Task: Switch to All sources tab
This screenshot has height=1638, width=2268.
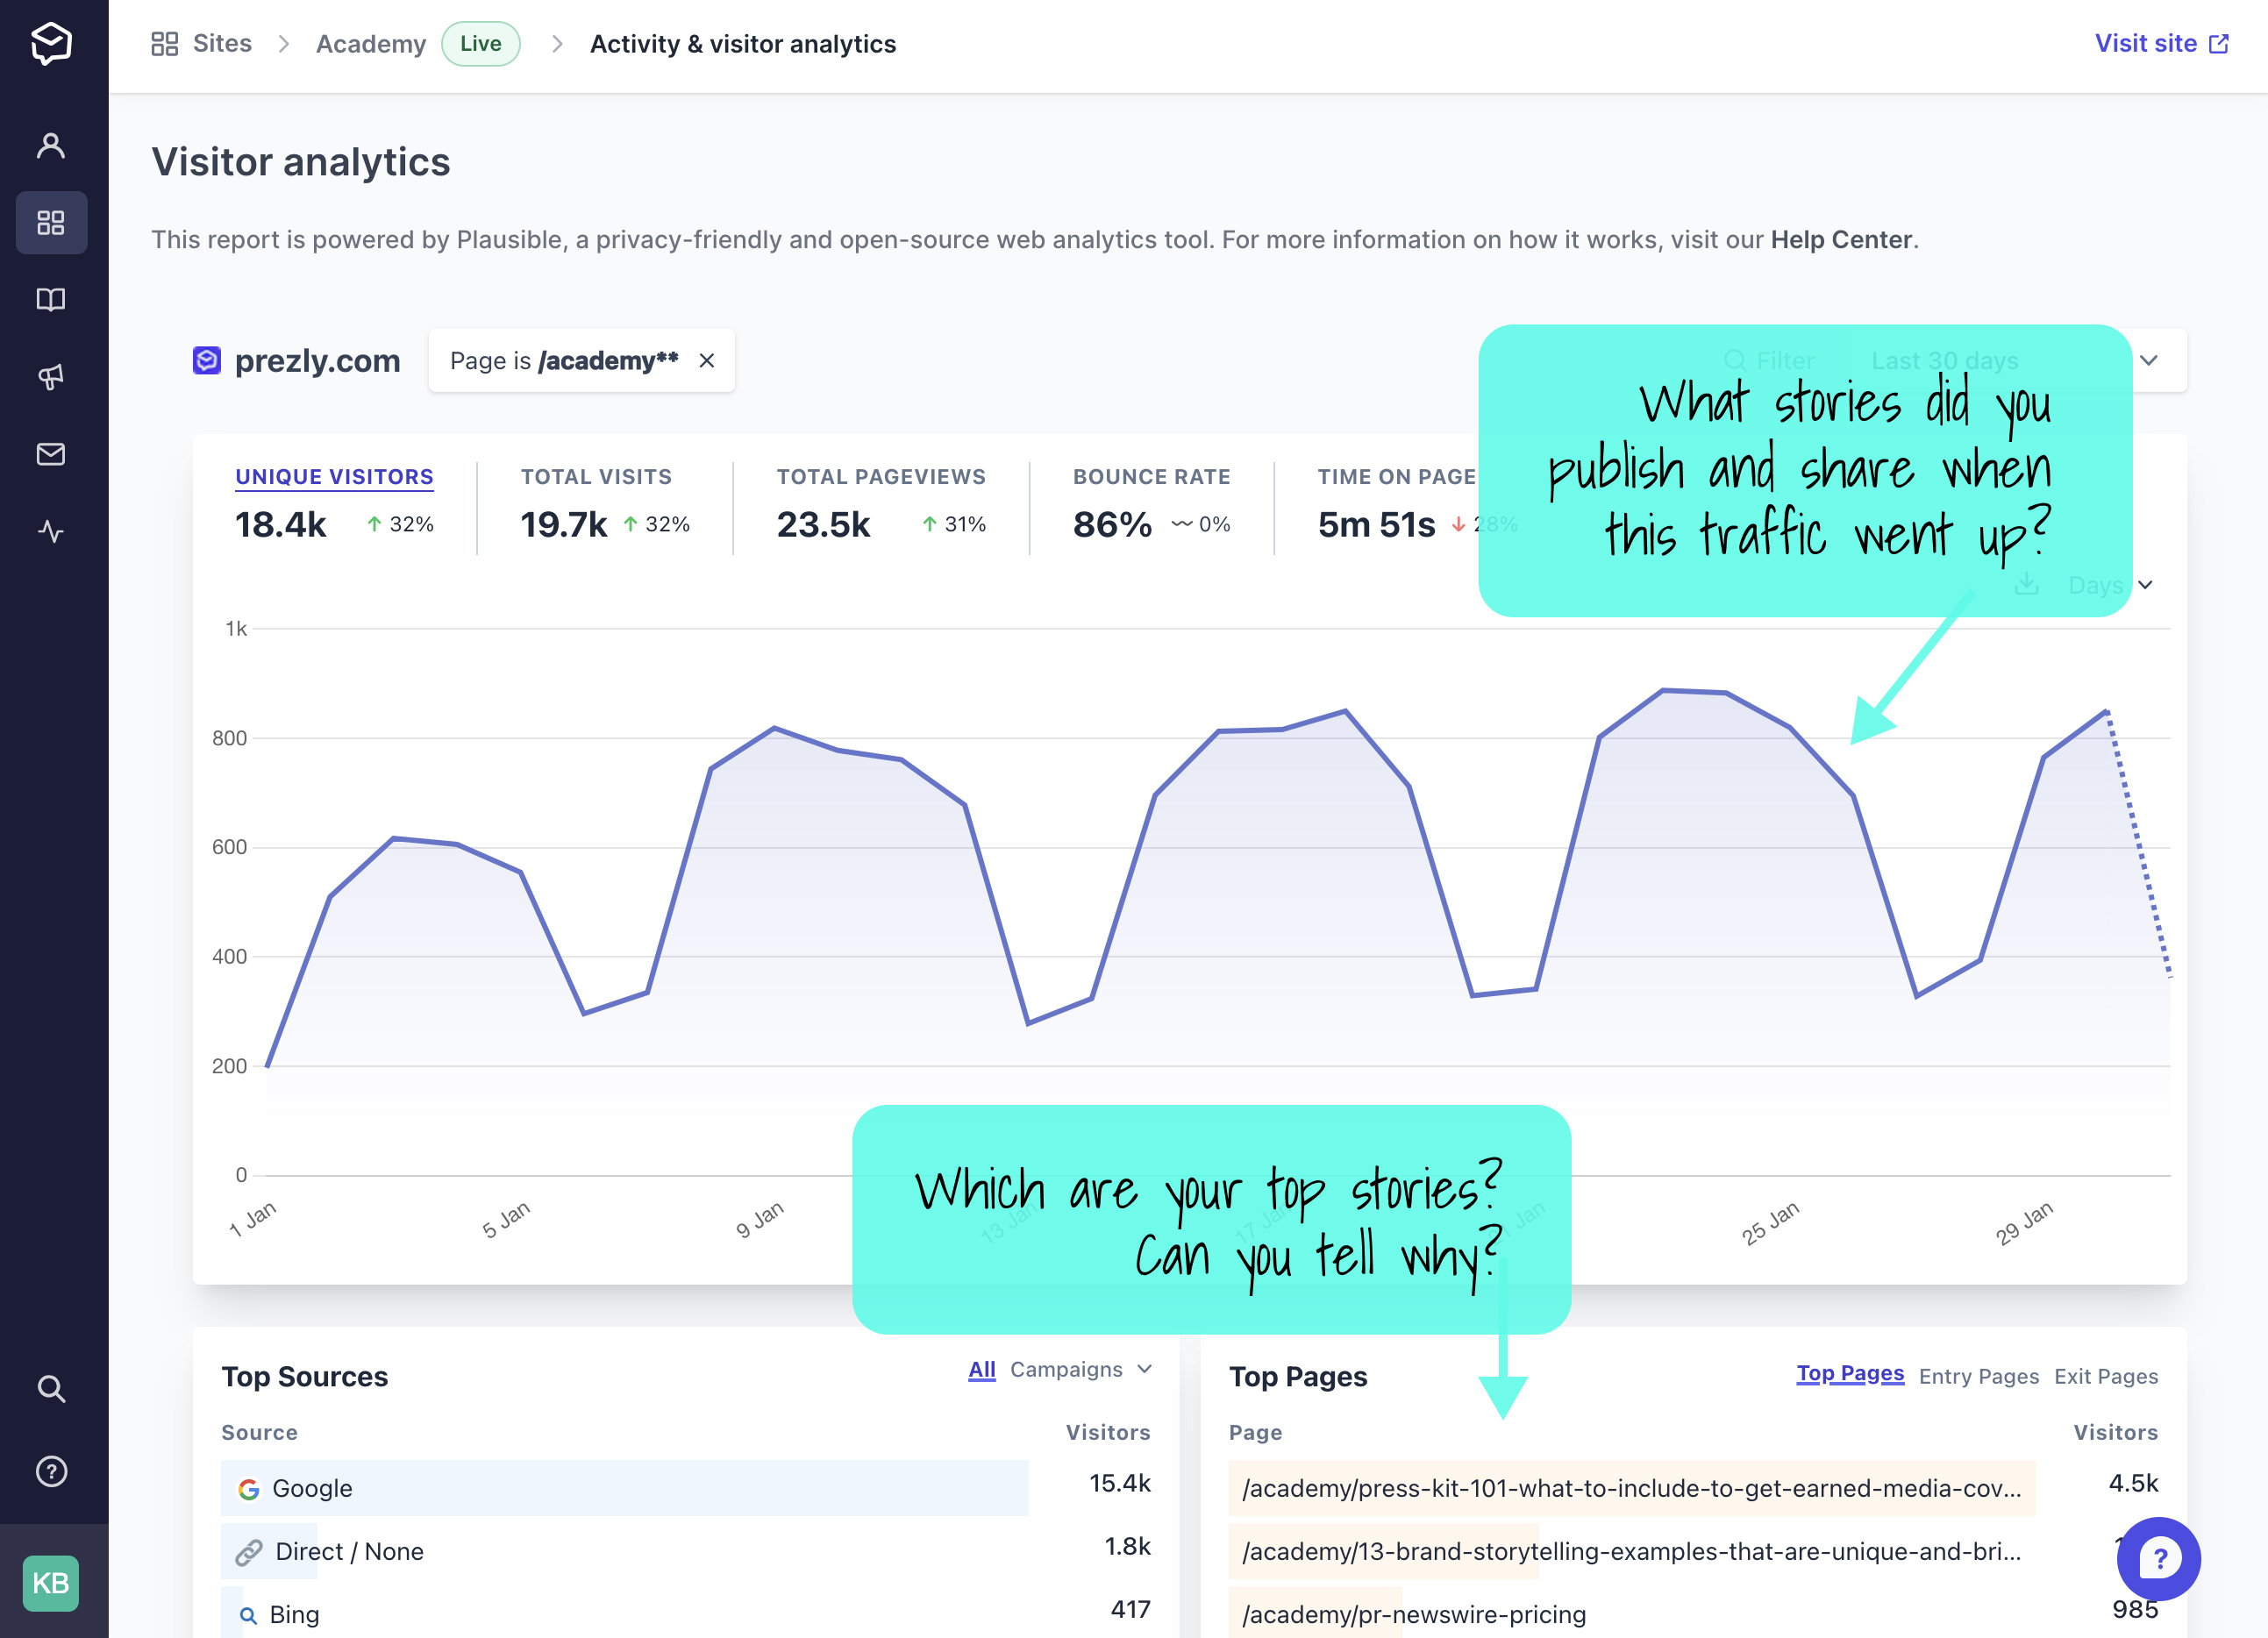Action: [981, 1370]
